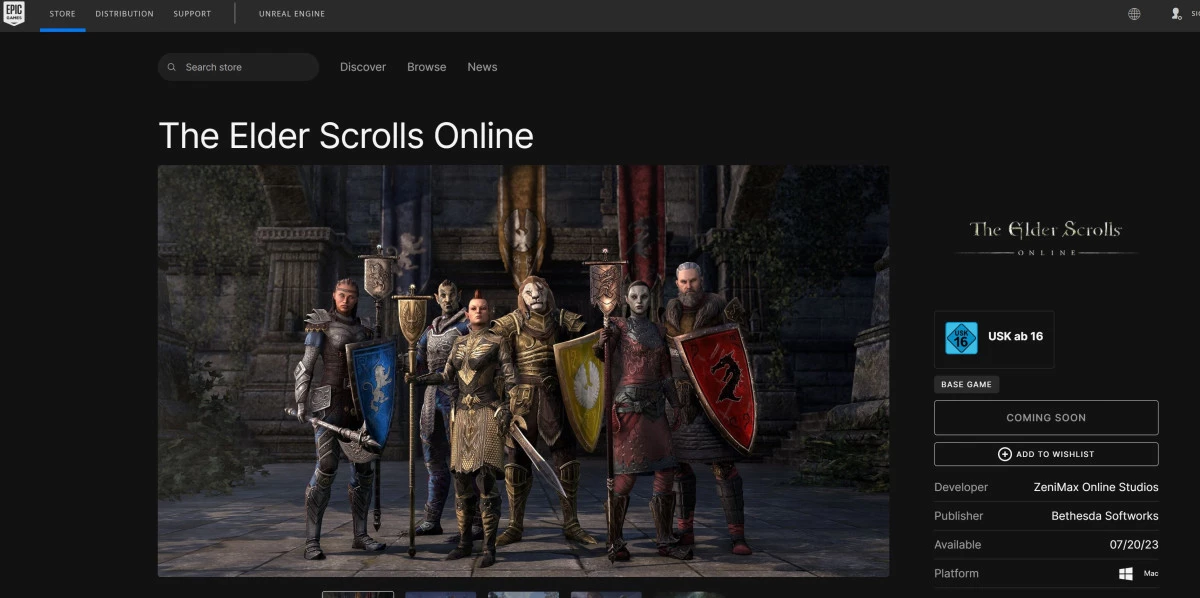This screenshot has width=1200, height=598.
Task: Click The Elder Scrolls Online logo image
Action: pyautogui.click(x=1046, y=237)
